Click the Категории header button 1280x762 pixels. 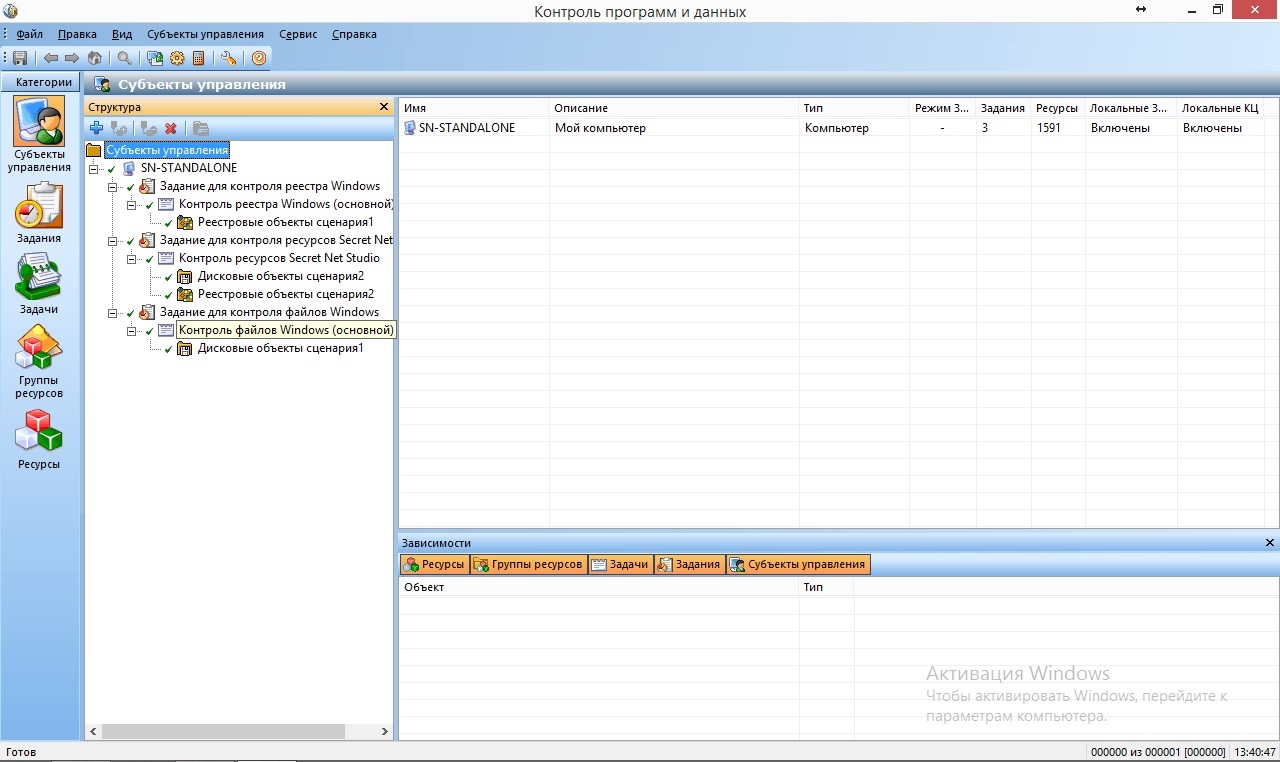pos(43,82)
